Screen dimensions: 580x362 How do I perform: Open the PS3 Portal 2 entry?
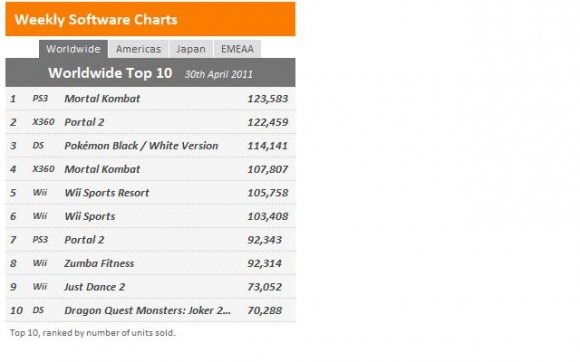click(x=84, y=240)
